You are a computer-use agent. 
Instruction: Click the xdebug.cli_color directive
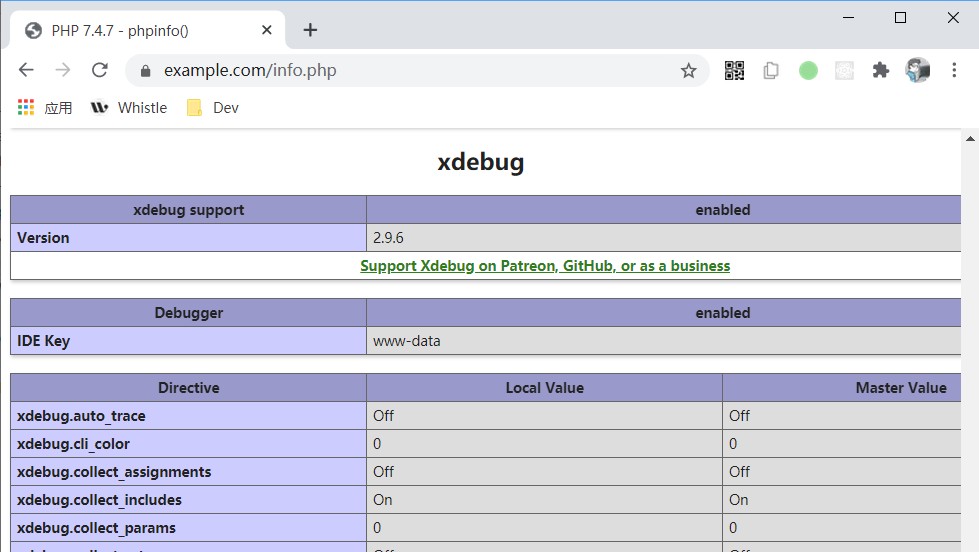[x=73, y=444]
